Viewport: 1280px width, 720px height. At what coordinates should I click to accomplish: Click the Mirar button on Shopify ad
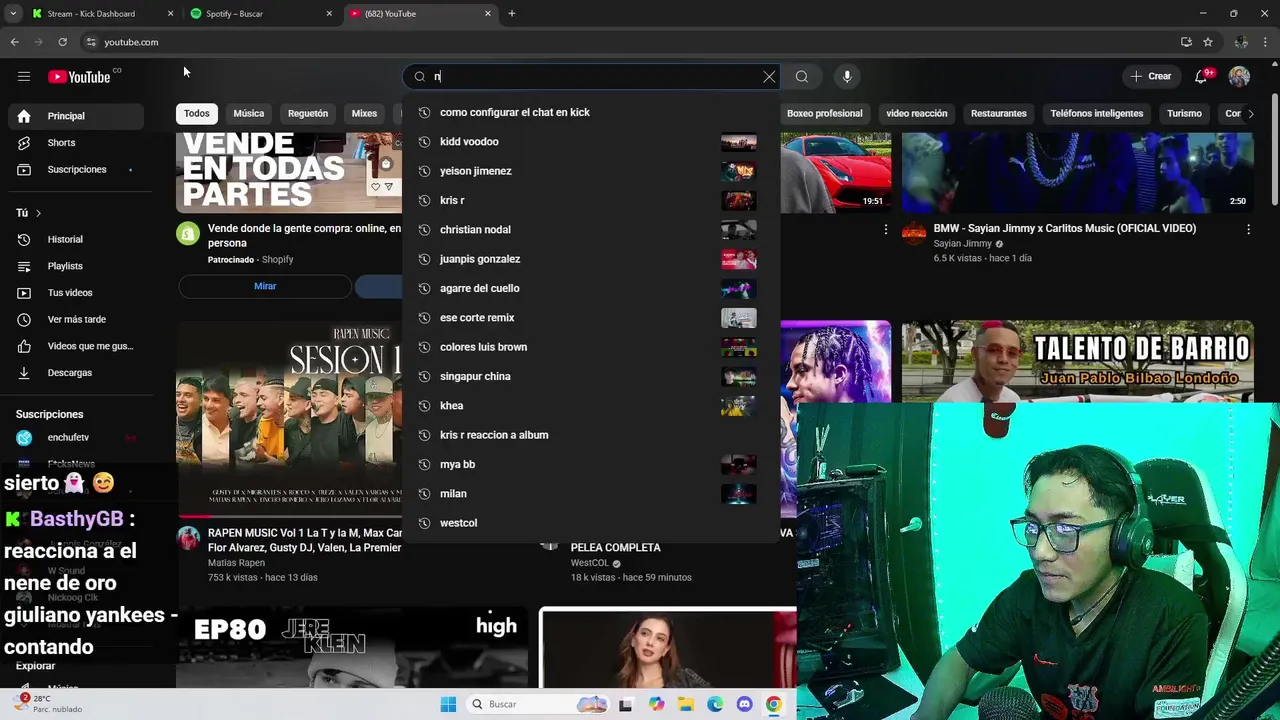[265, 286]
